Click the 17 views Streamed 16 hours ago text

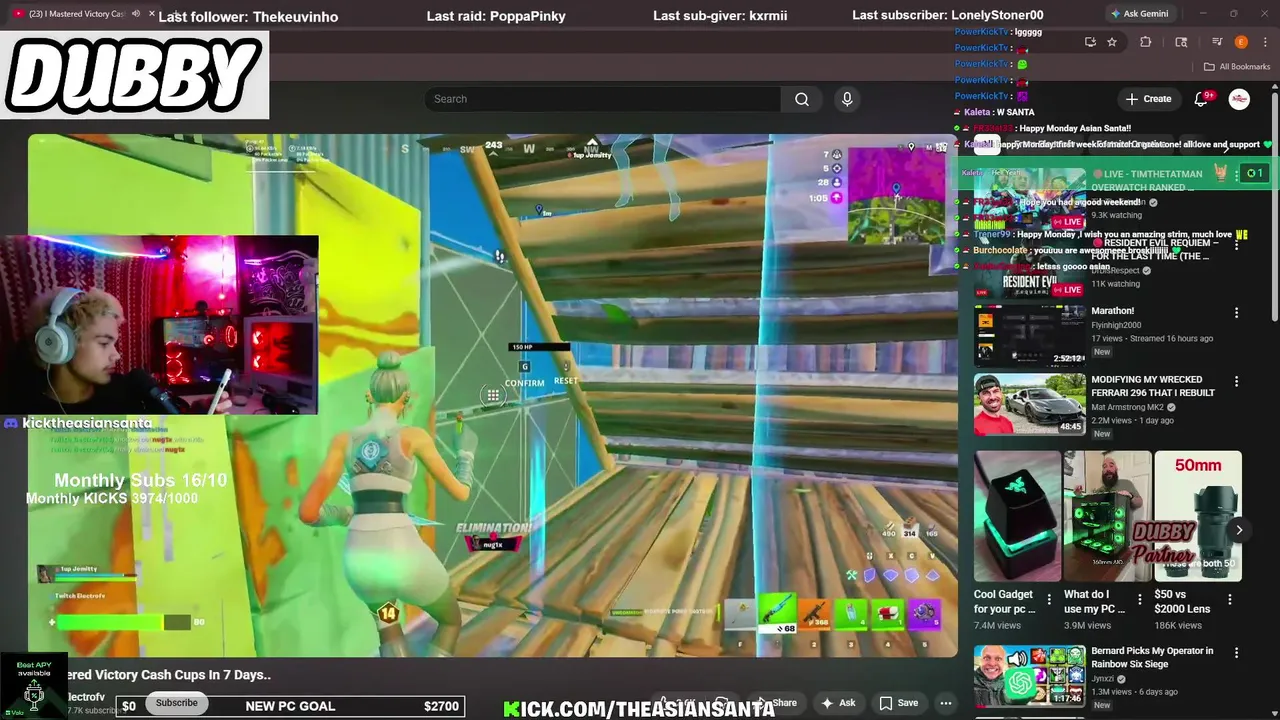[1152, 338]
